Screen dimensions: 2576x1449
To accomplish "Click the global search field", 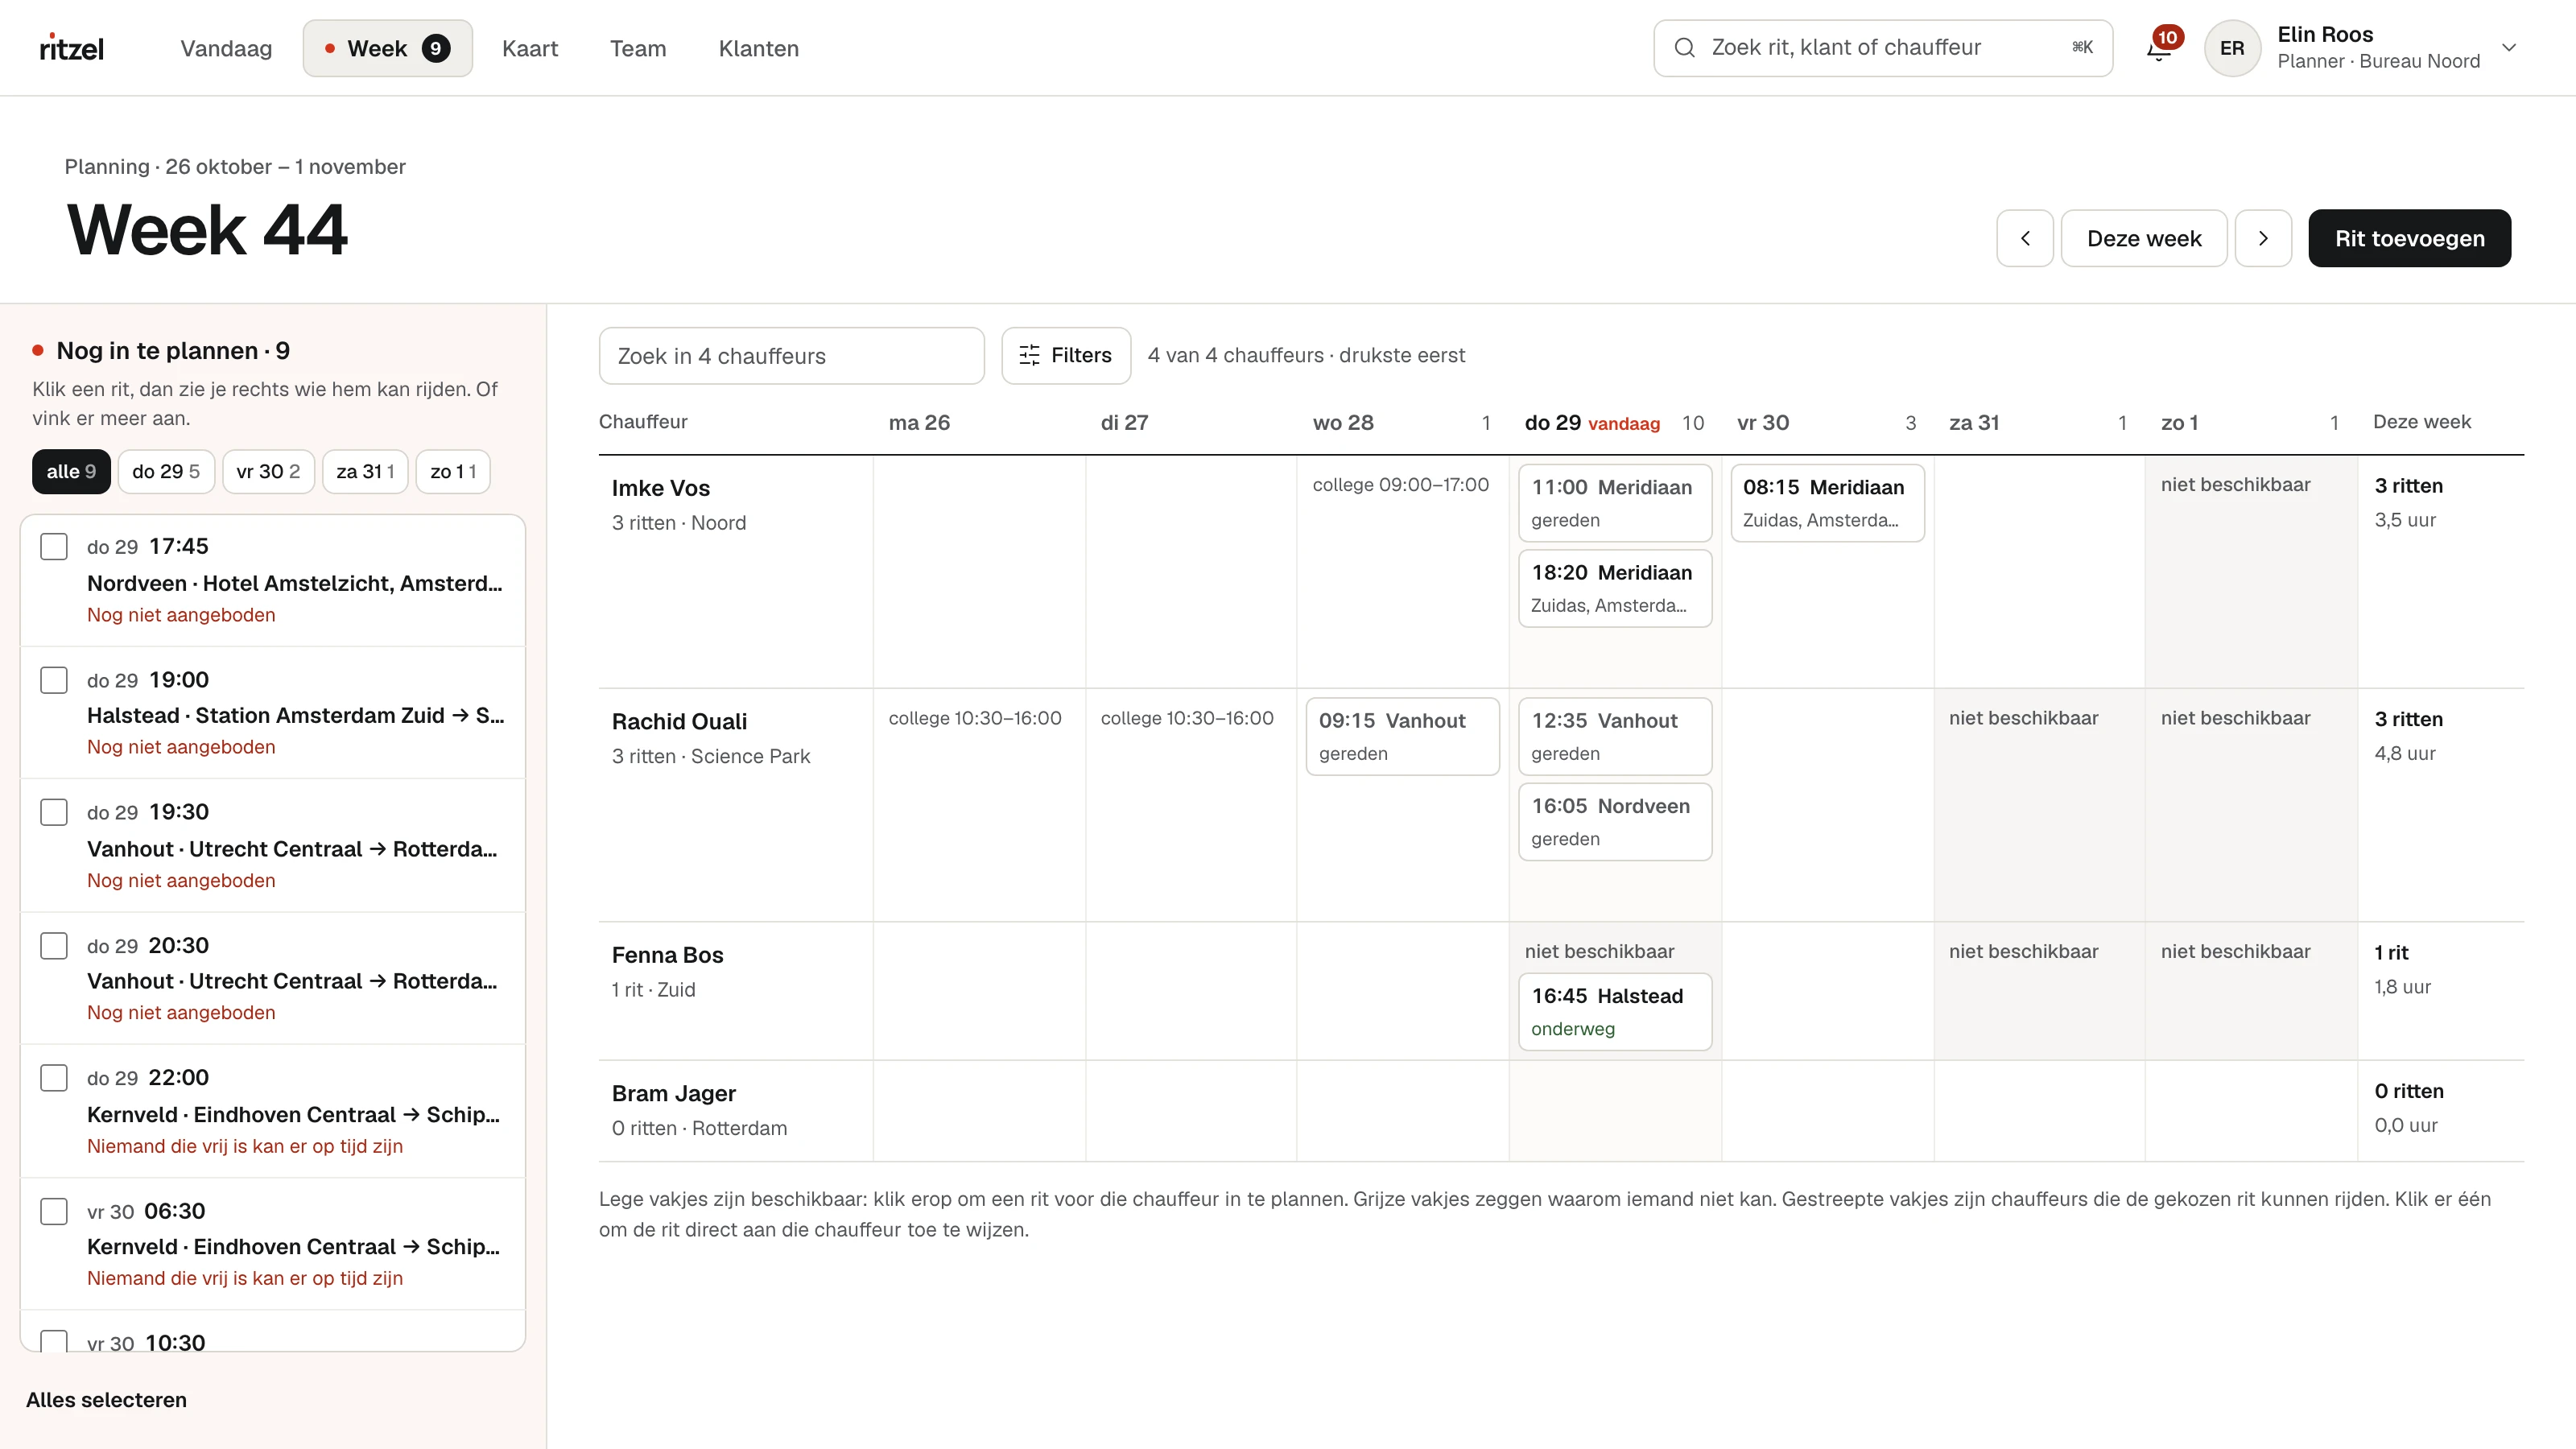I will point(1882,48).
